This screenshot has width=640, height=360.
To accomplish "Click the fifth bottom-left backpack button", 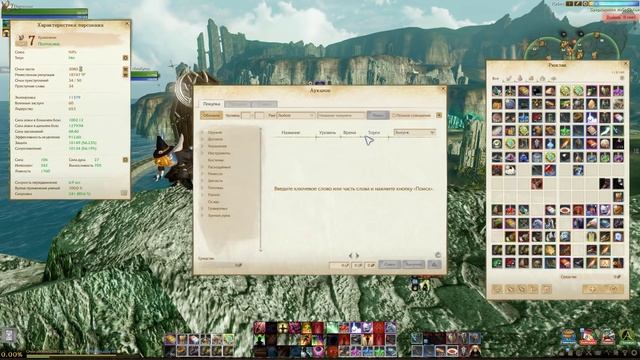I will tap(547, 289).
